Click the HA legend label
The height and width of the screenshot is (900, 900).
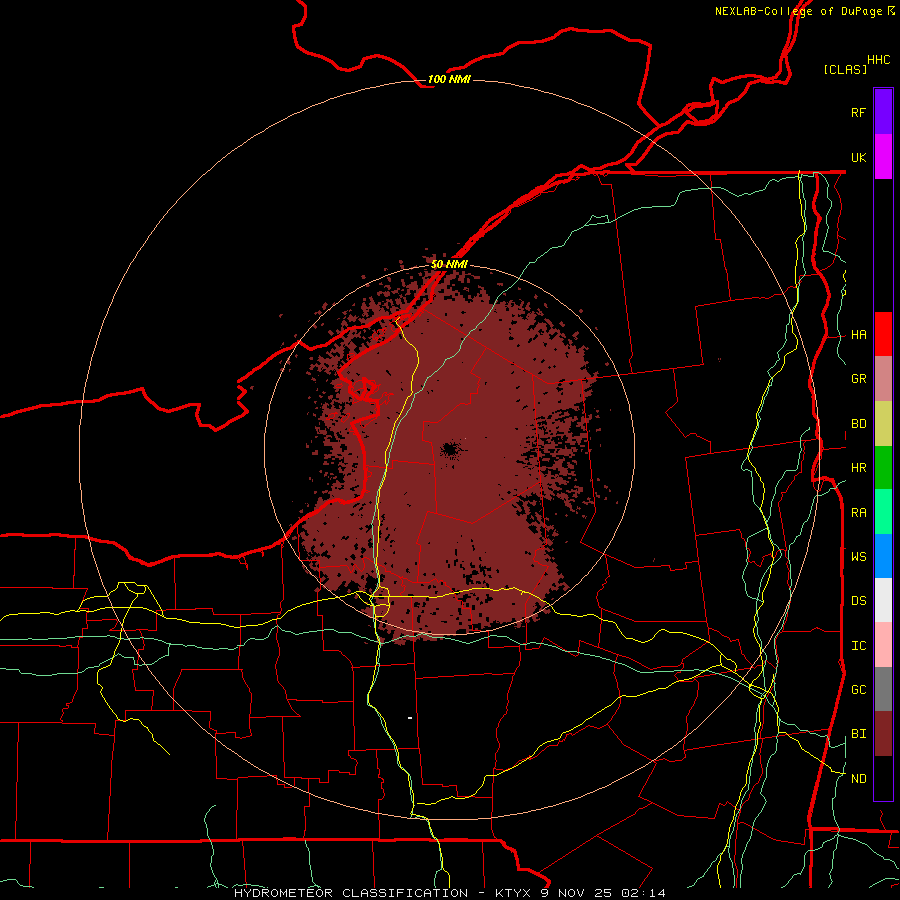pos(858,335)
